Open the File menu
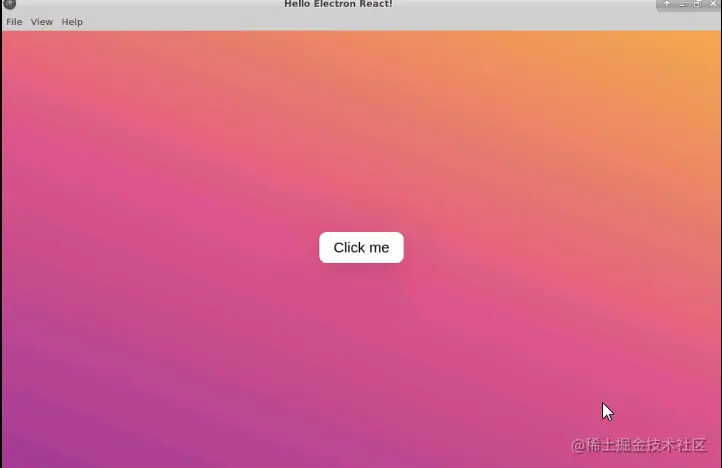Image resolution: width=722 pixels, height=468 pixels. 14,22
